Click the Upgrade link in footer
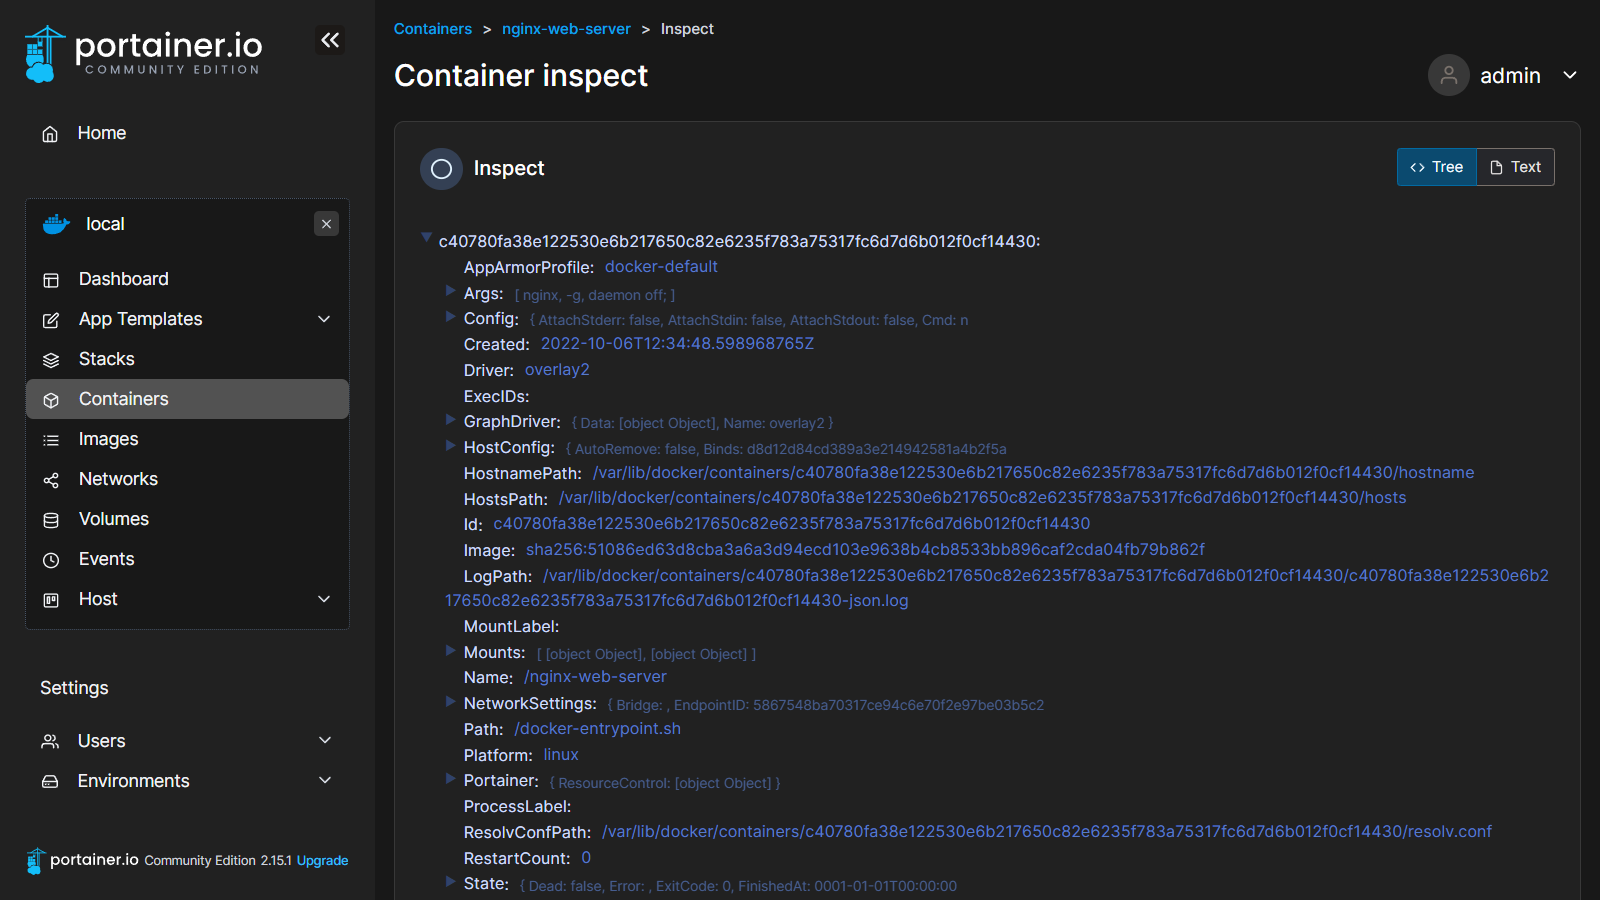The width and height of the screenshot is (1600, 900). coord(322,860)
